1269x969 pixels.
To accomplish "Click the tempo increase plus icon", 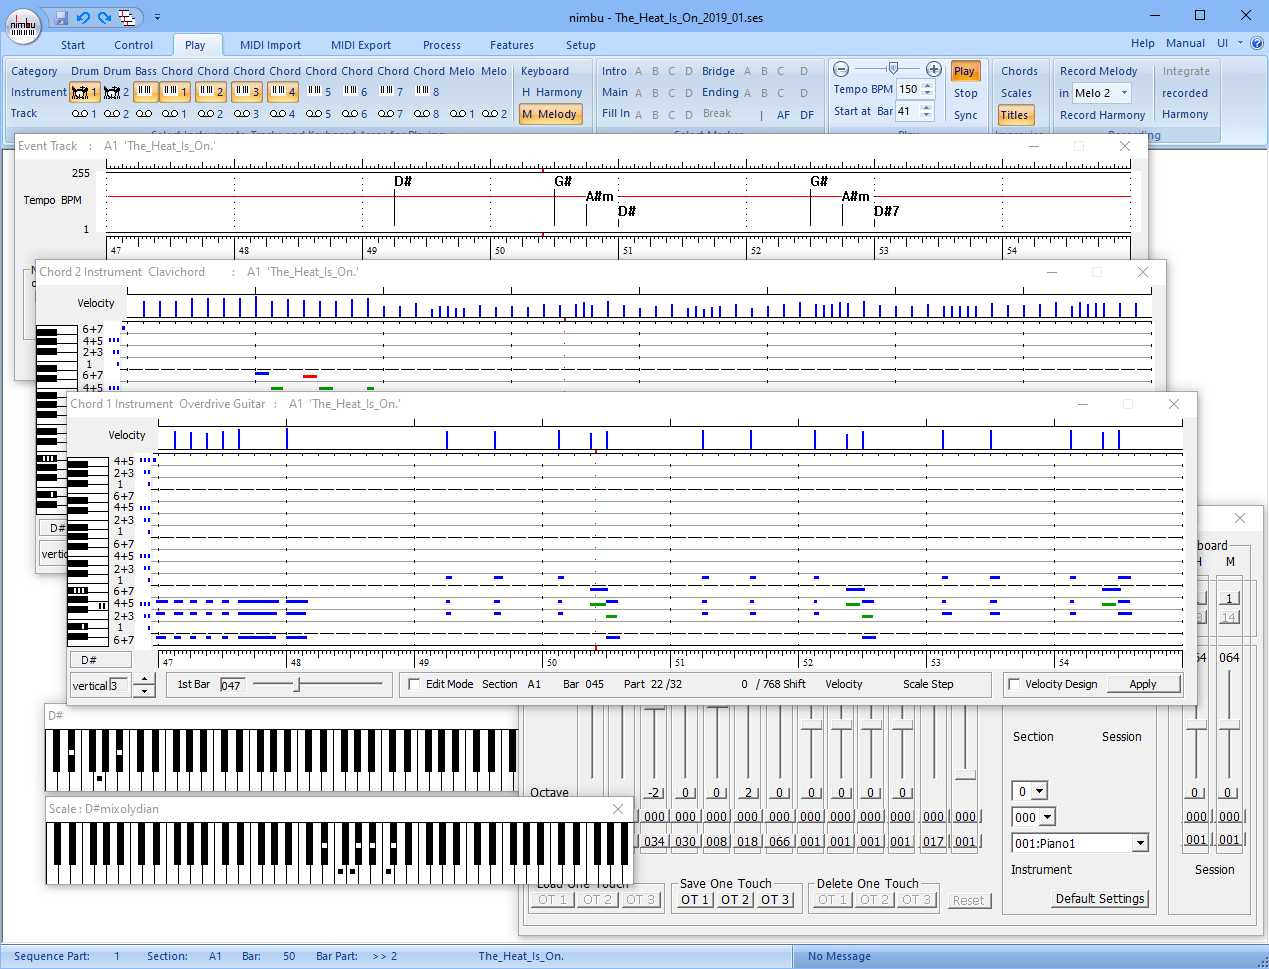I will coord(934,69).
